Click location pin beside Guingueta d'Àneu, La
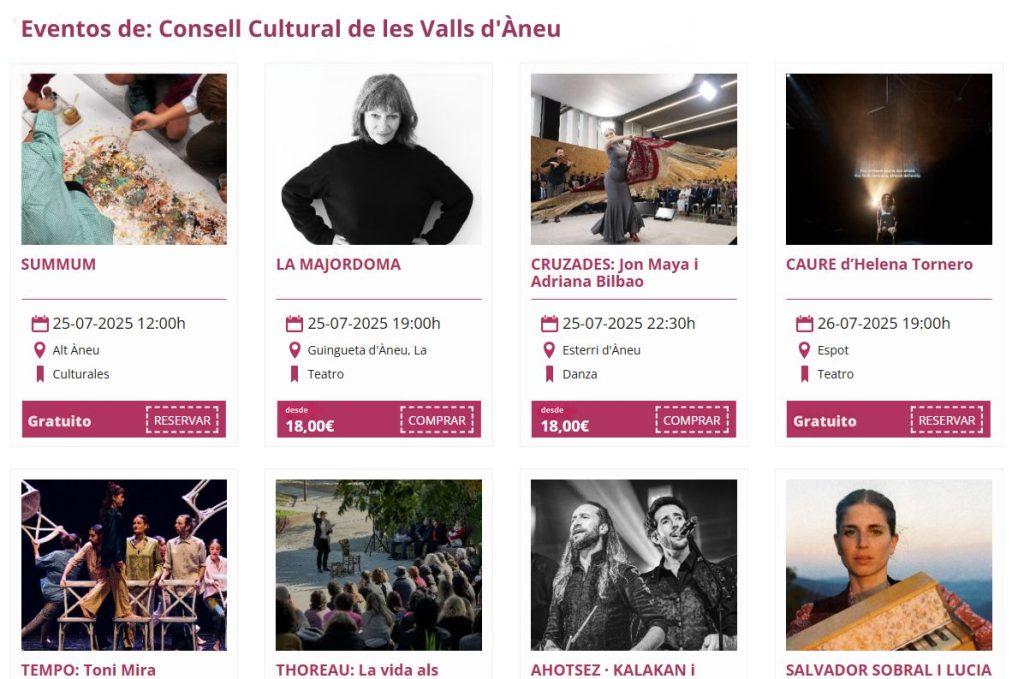Image resolution: width=1024 pixels, height=679 pixels. click(x=295, y=350)
